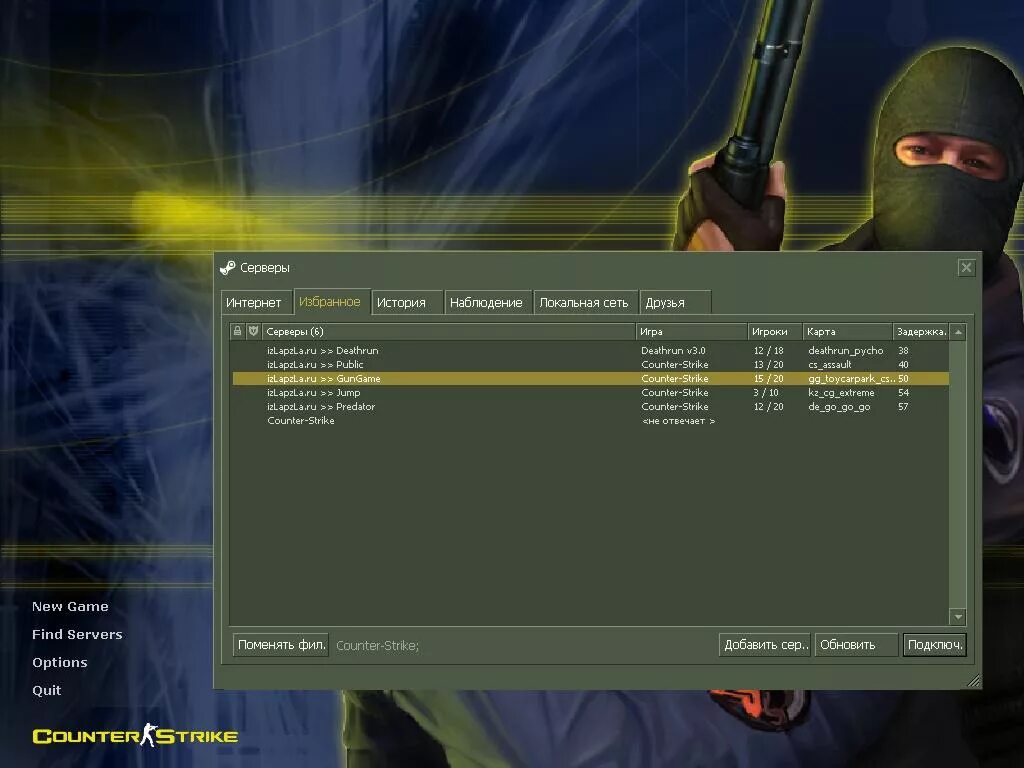Select the izLapzLa.ru >> Deathrun server
The height and width of the screenshot is (768, 1024).
pos(590,351)
